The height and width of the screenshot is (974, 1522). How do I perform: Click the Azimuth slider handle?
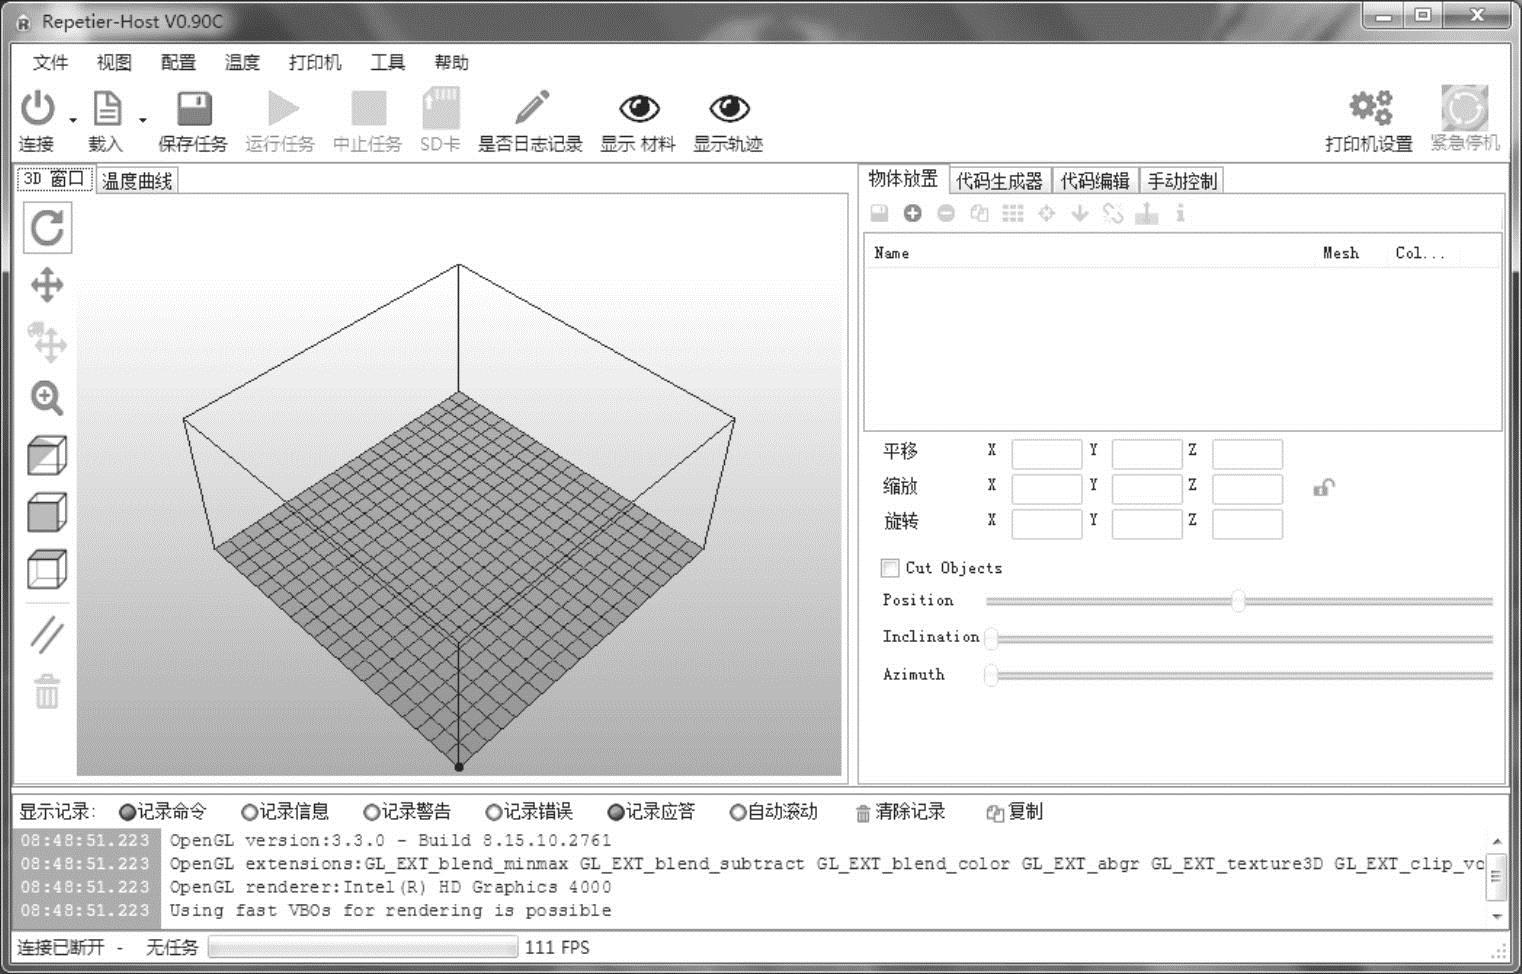pos(991,676)
